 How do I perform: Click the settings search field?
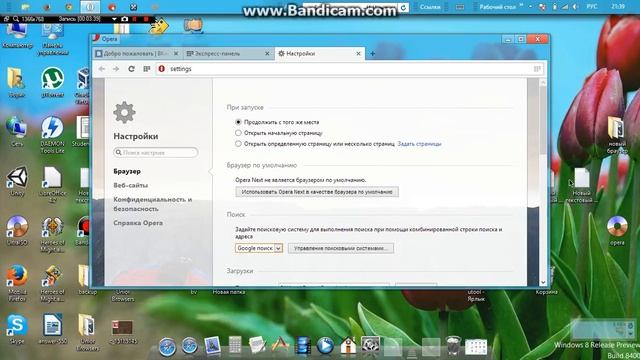click(x=156, y=153)
